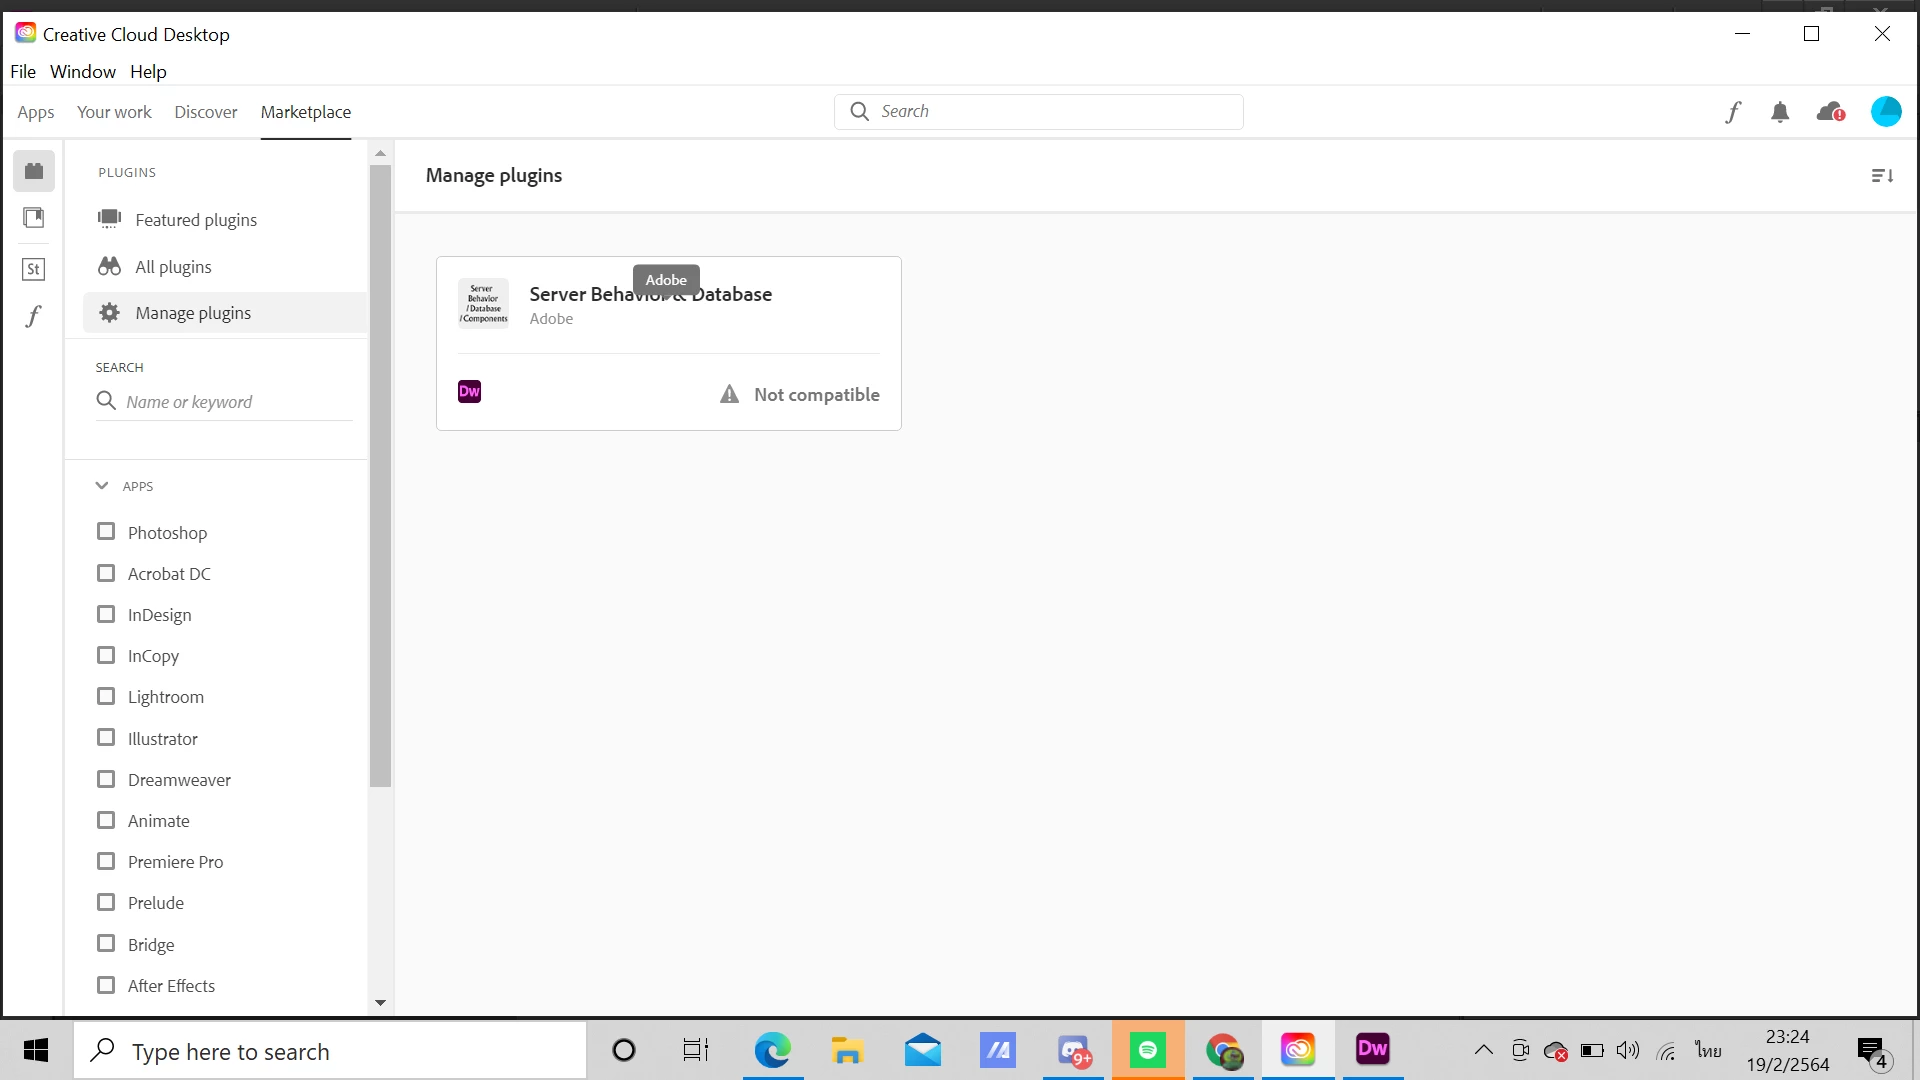Screen dimensions: 1920x1080
Task: Open the File menu
Action: pos(23,72)
